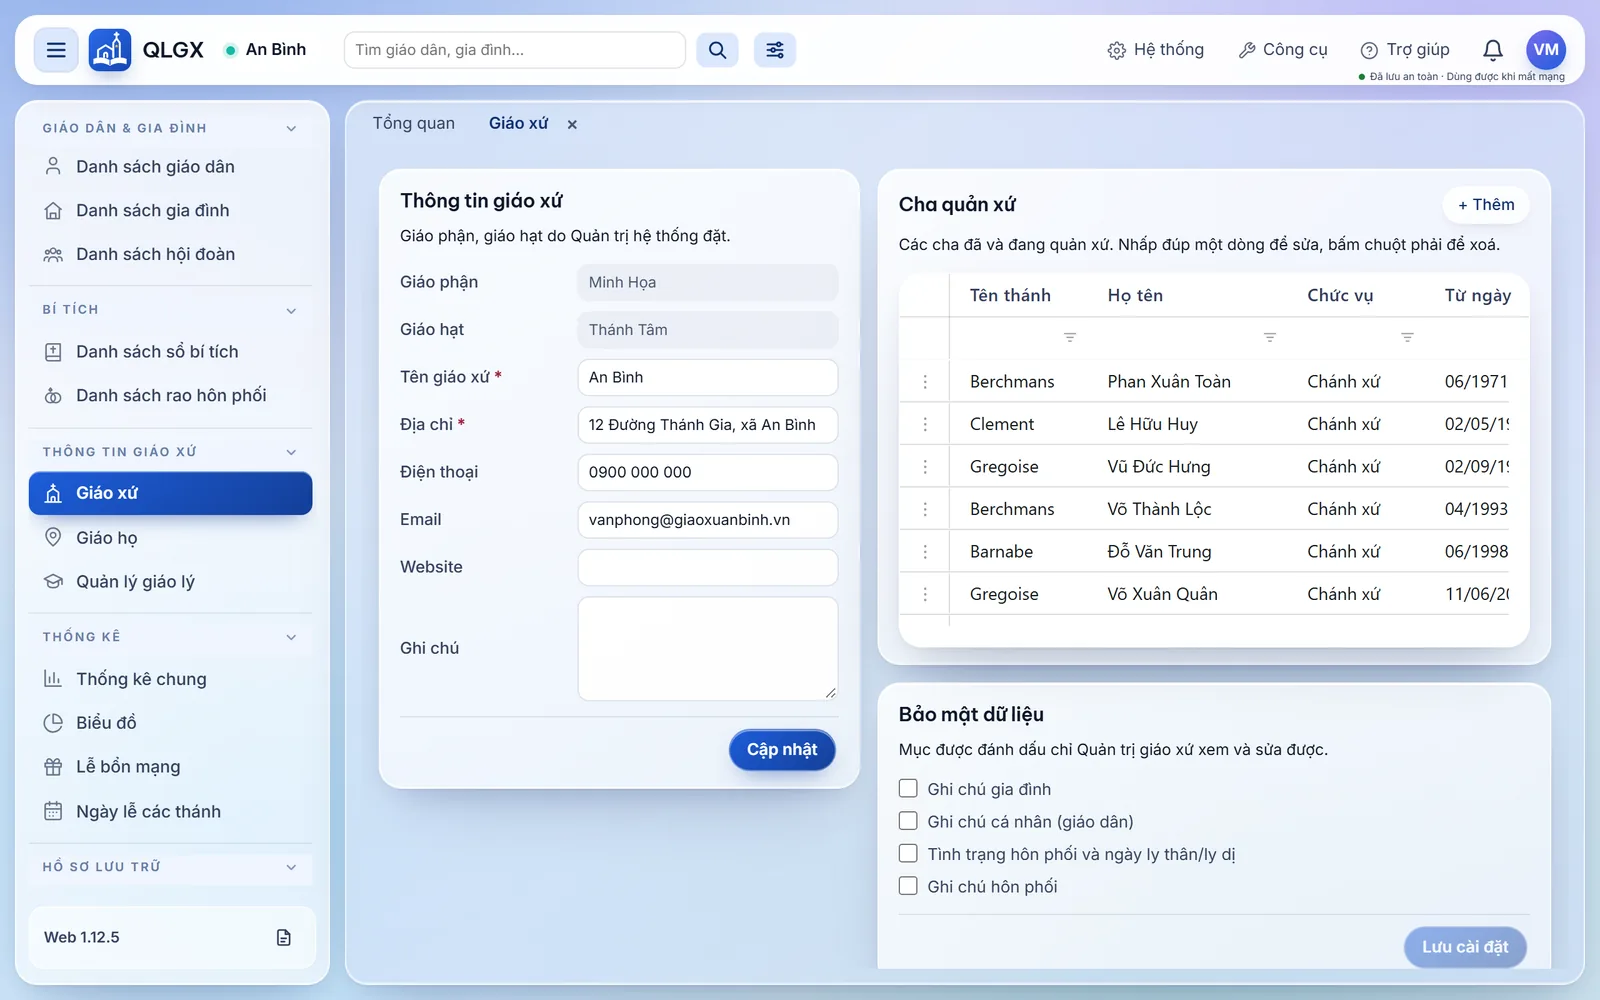Open the Công cụ menu
The width and height of the screenshot is (1600, 1000).
click(x=1283, y=50)
